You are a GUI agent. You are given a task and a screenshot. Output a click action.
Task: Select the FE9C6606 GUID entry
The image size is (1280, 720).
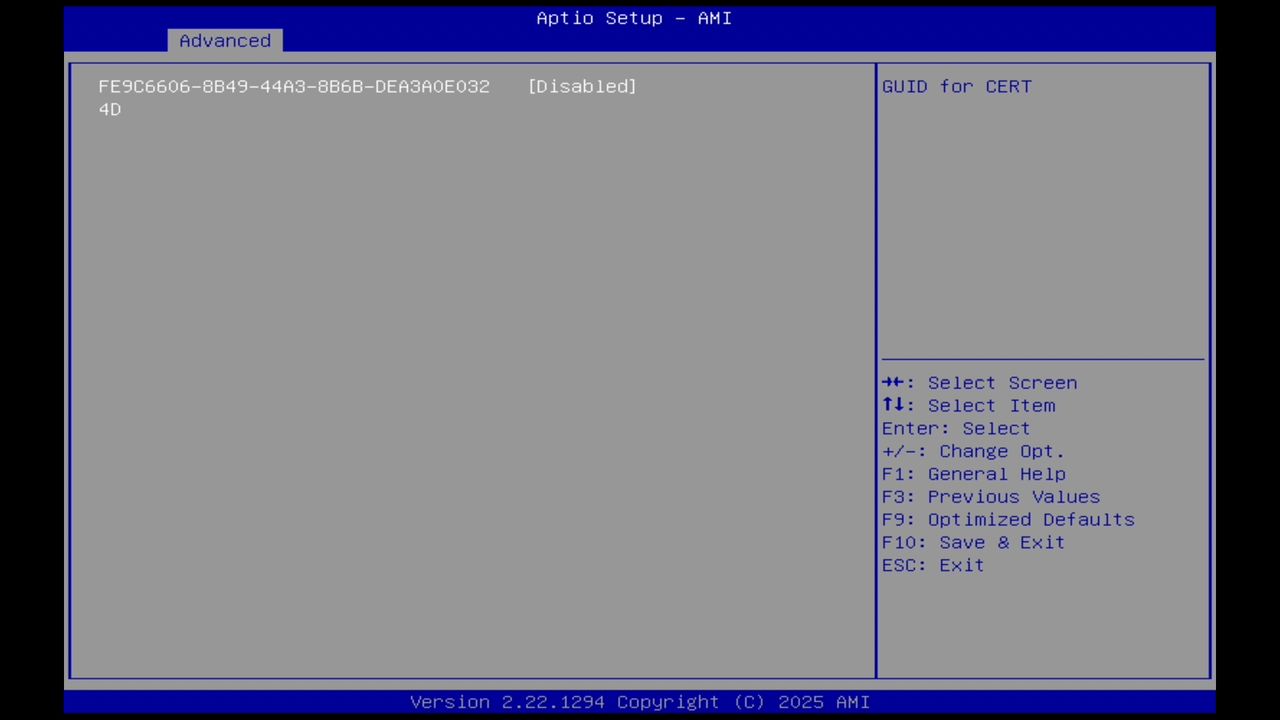pos(293,86)
